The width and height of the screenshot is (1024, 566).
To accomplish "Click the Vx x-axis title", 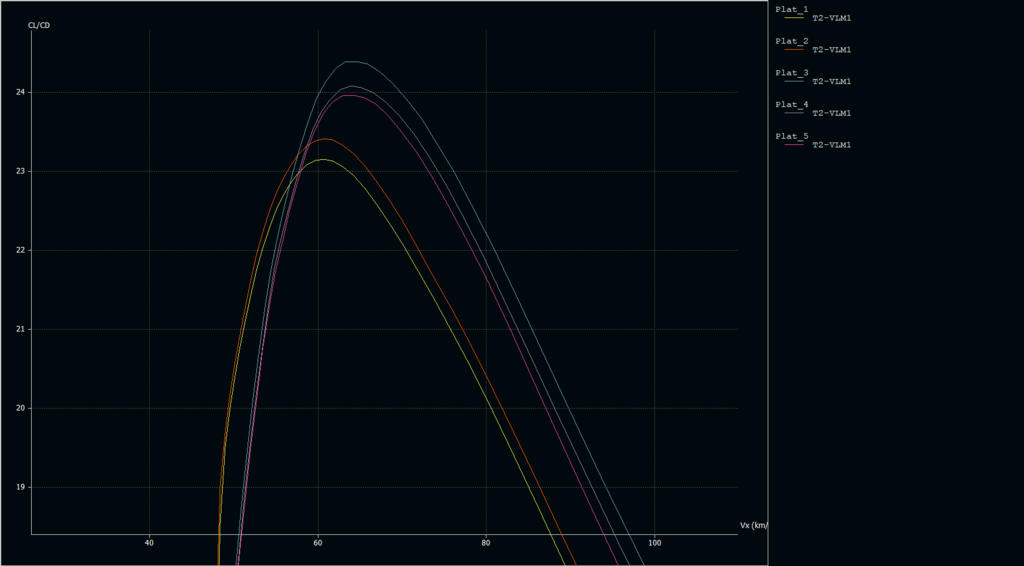I will [x=753, y=525].
